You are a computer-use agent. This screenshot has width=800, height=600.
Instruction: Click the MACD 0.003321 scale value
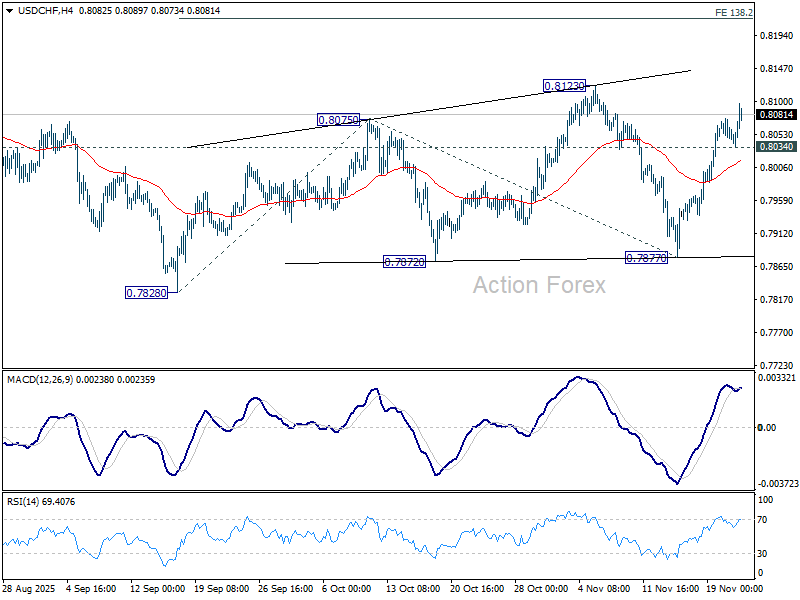[777, 378]
